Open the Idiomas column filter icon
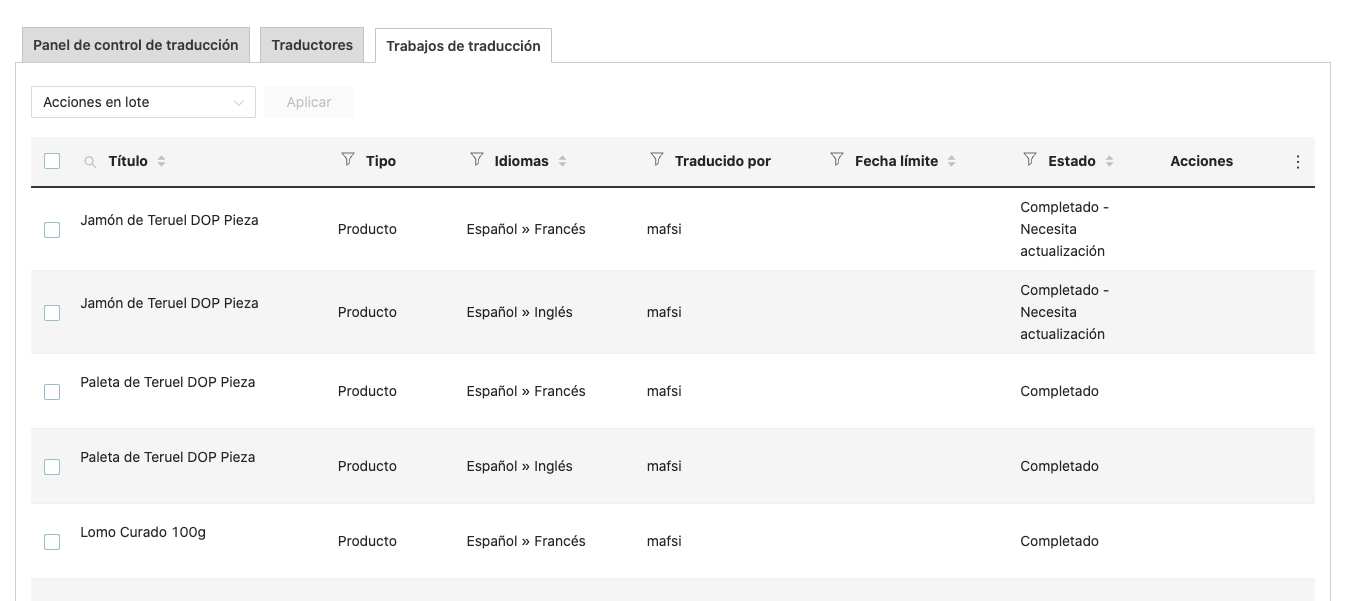Viewport: 1345px width, 601px height. pos(477,160)
